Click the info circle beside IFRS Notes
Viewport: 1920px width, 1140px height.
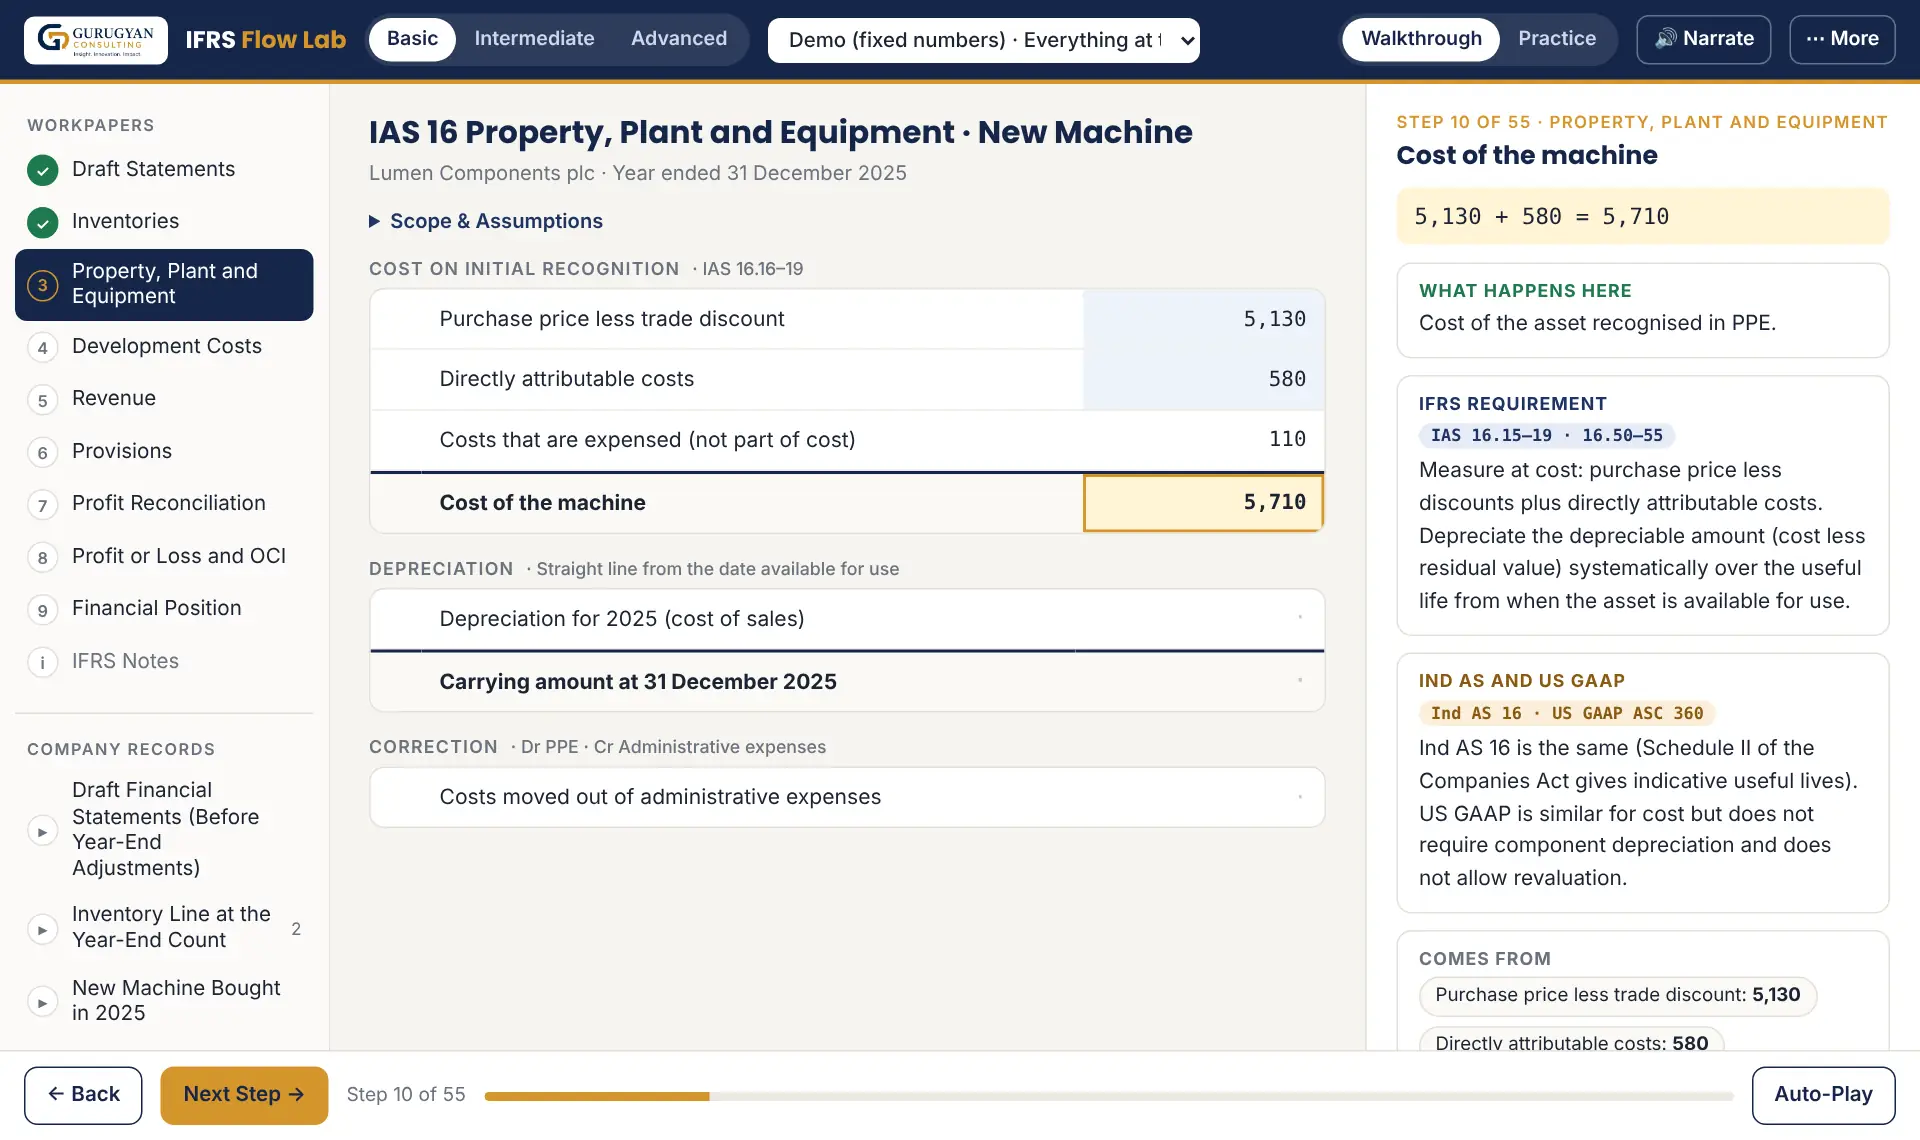(x=42, y=662)
